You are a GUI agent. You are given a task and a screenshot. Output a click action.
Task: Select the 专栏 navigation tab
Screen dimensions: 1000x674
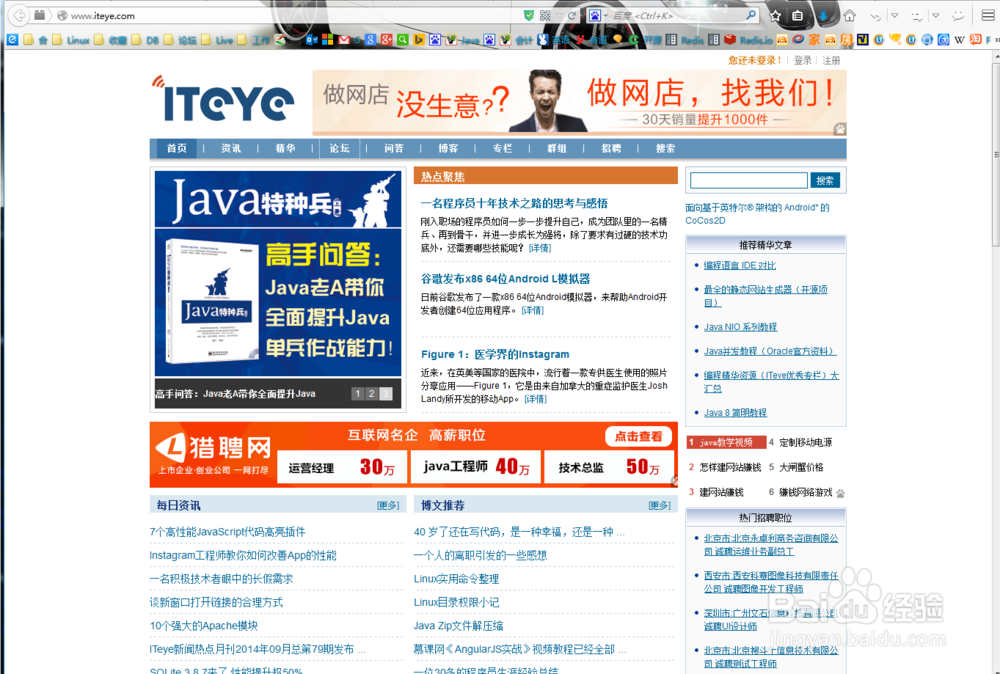click(502, 148)
